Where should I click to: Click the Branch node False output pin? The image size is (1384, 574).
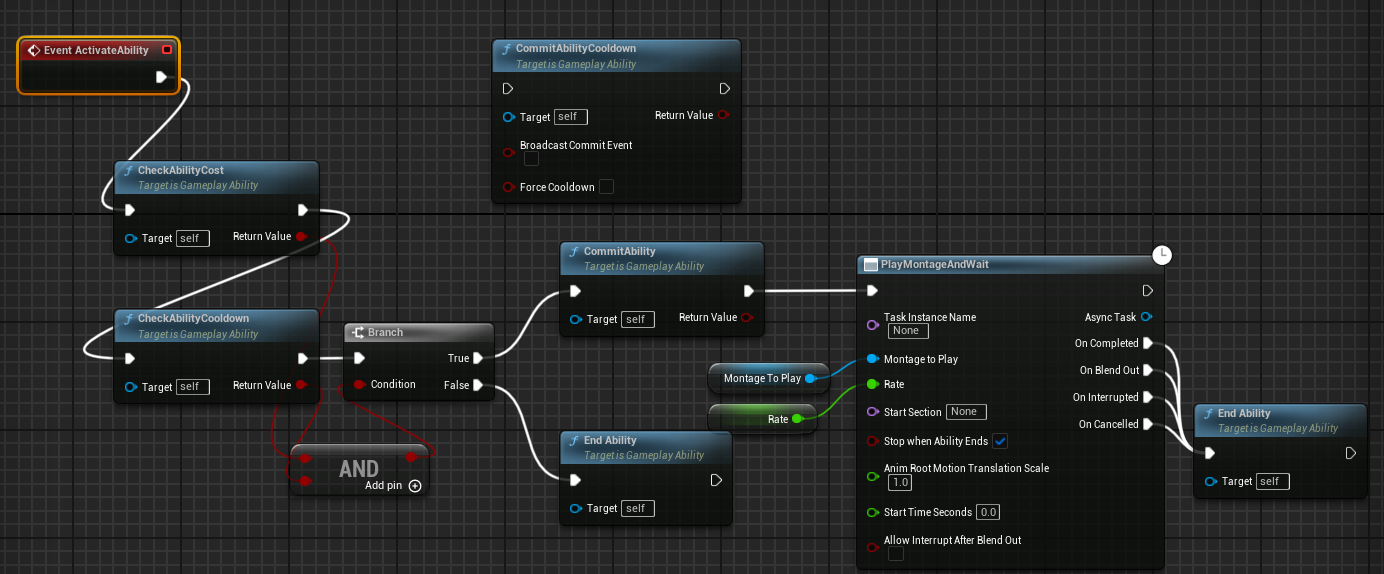point(478,385)
